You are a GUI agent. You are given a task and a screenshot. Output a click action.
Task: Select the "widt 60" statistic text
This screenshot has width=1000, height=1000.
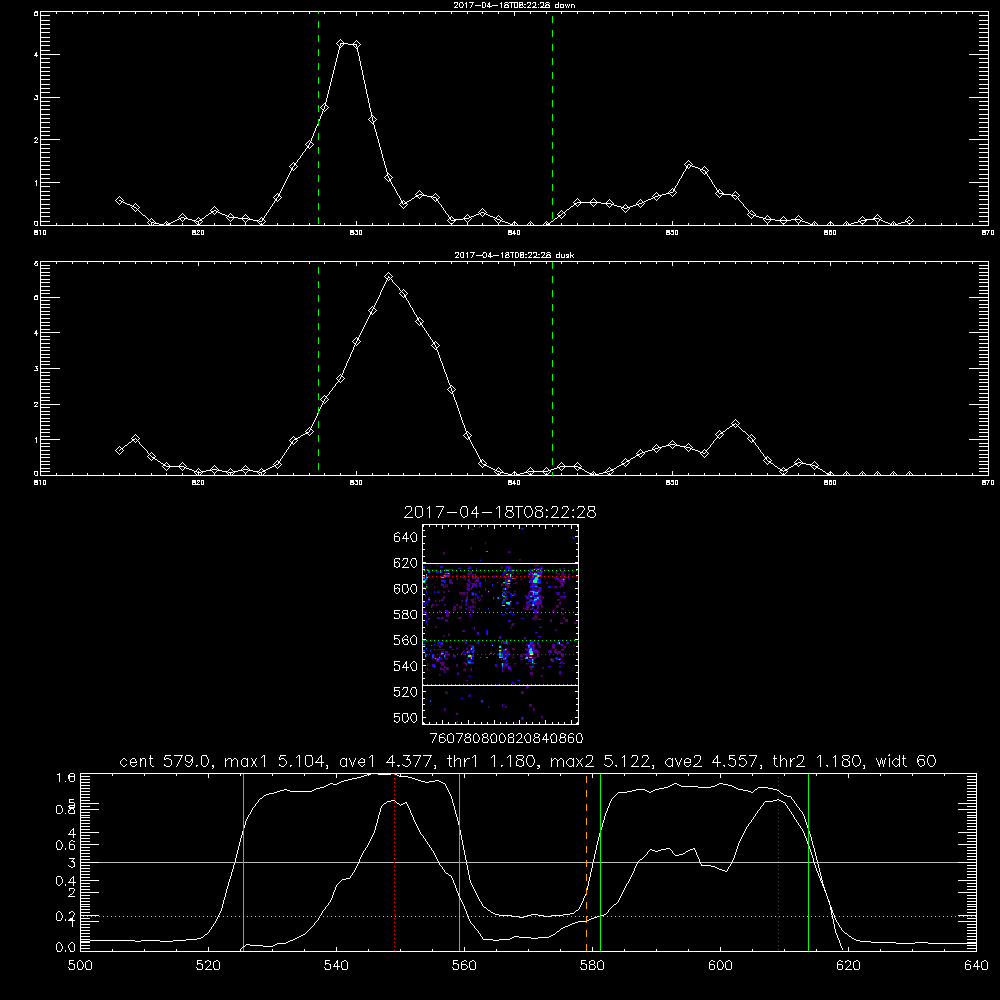906,761
